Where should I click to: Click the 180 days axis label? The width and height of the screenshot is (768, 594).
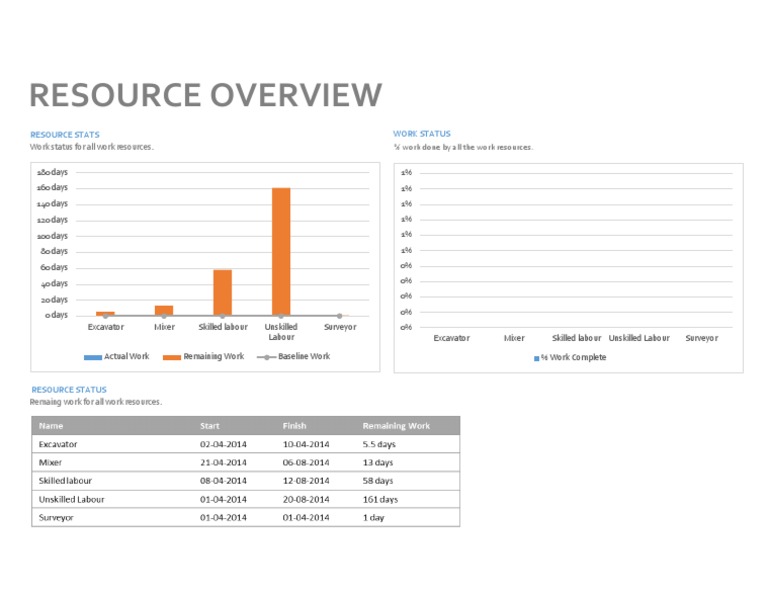[x=52, y=172]
